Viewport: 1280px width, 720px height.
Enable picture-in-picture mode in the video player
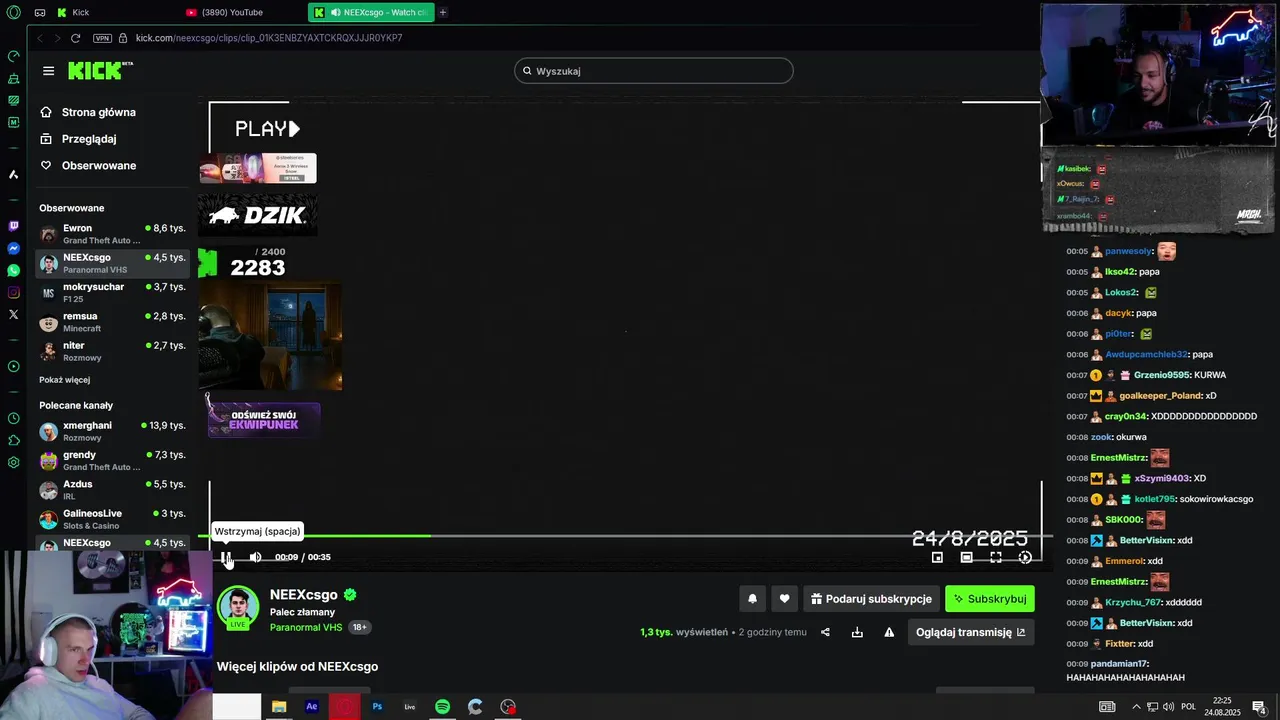click(937, 557)
